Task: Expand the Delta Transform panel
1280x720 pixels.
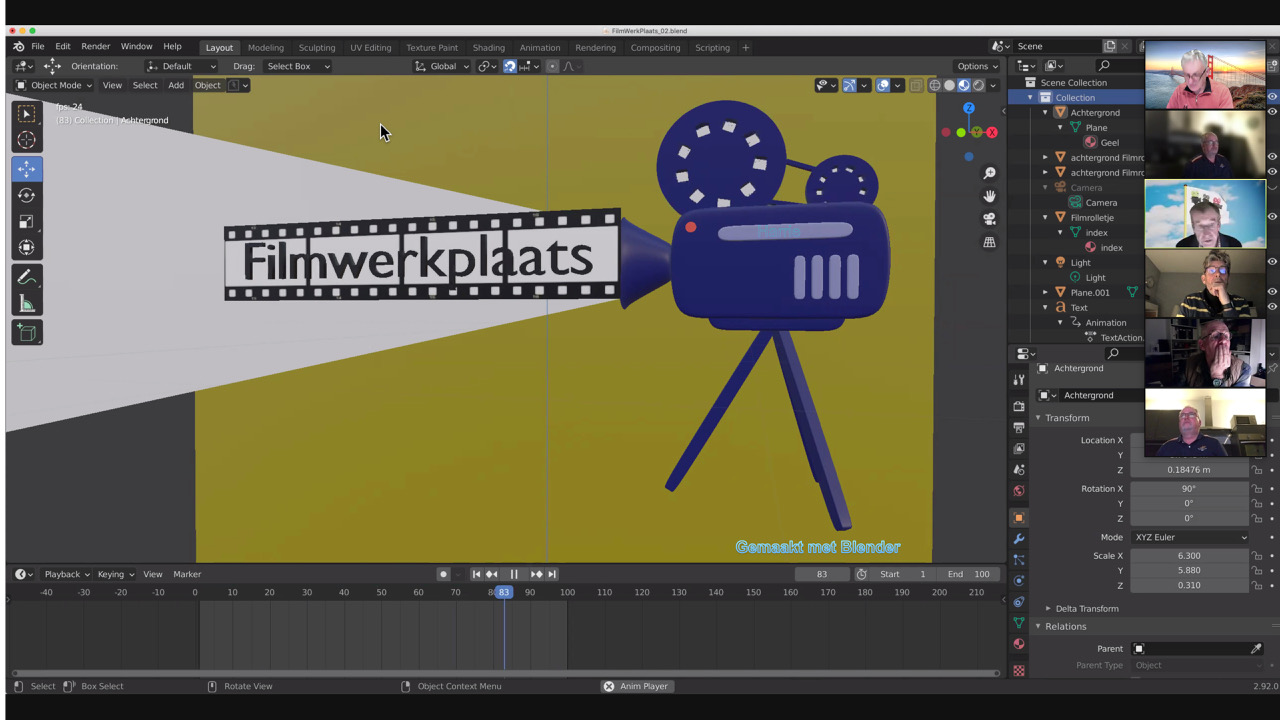Action: (1086, 608)
